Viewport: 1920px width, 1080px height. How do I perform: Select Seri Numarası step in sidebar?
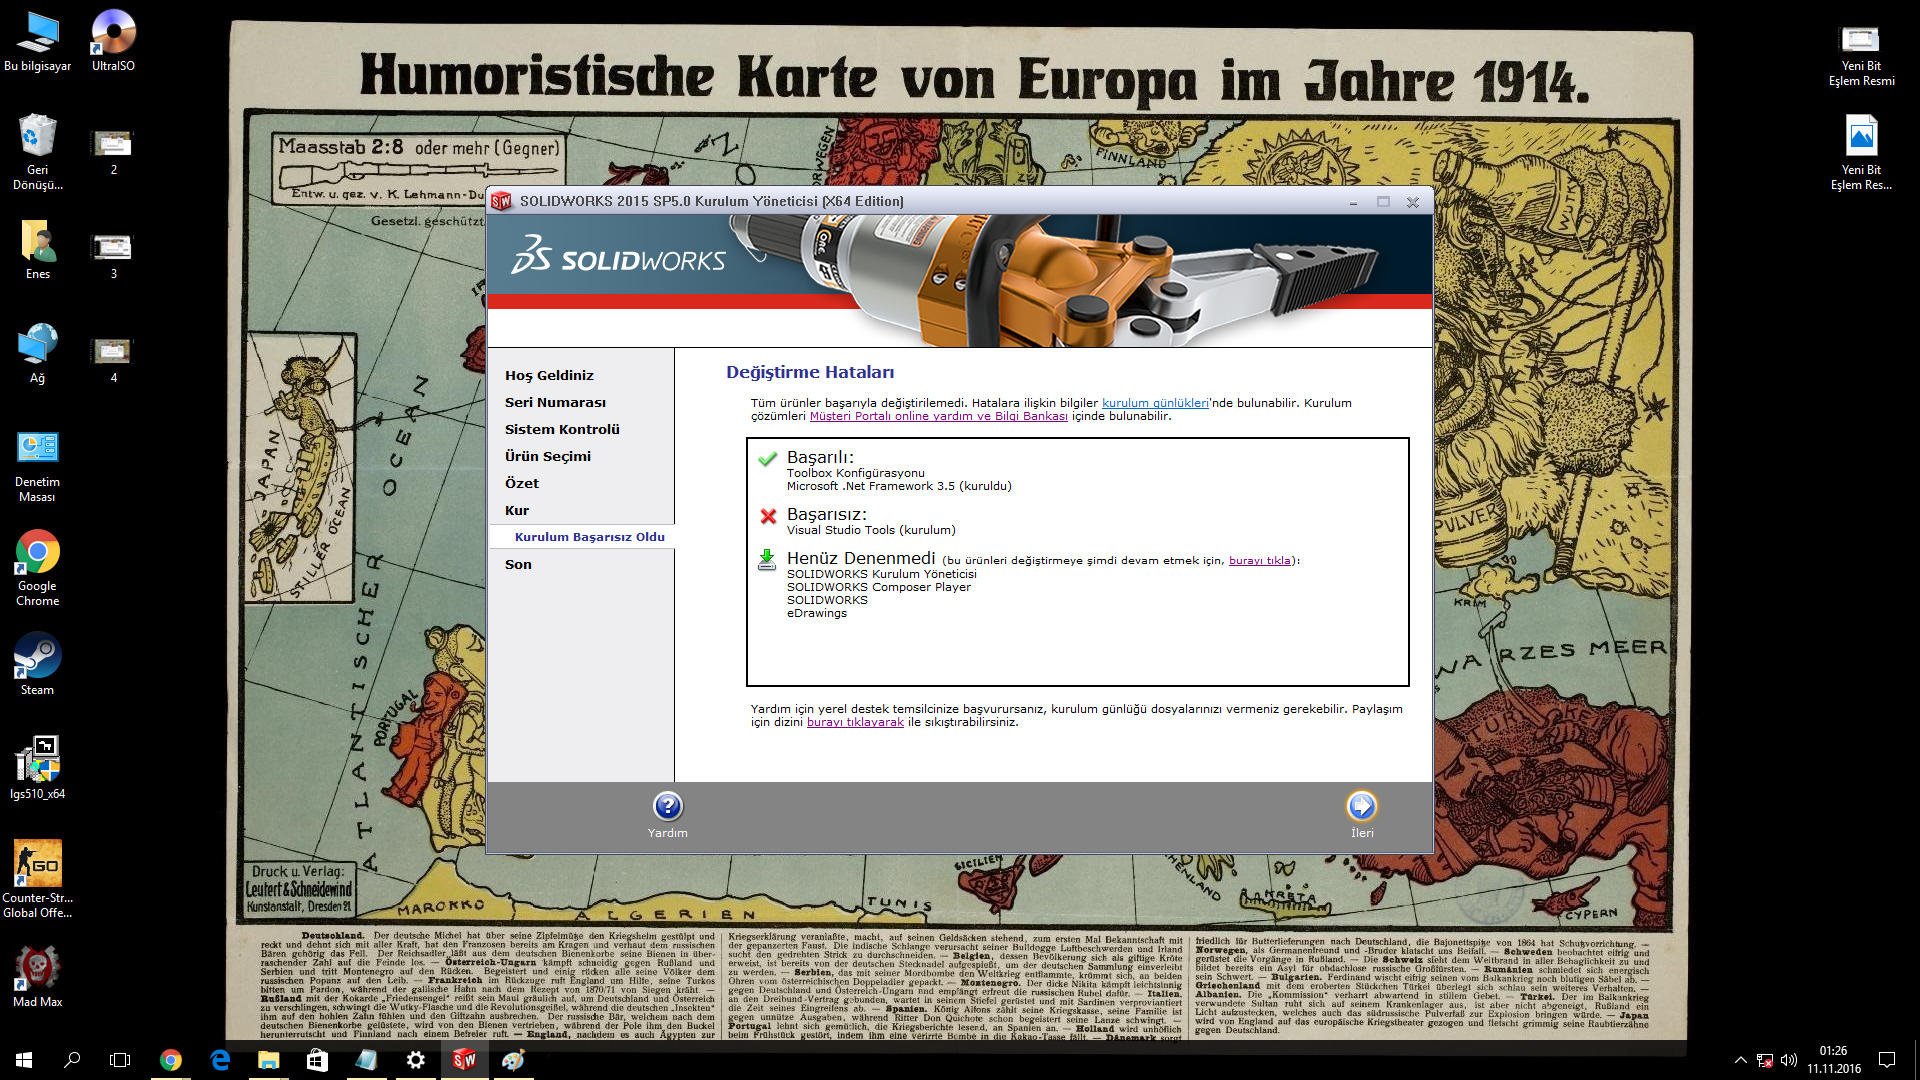[555, 402]
